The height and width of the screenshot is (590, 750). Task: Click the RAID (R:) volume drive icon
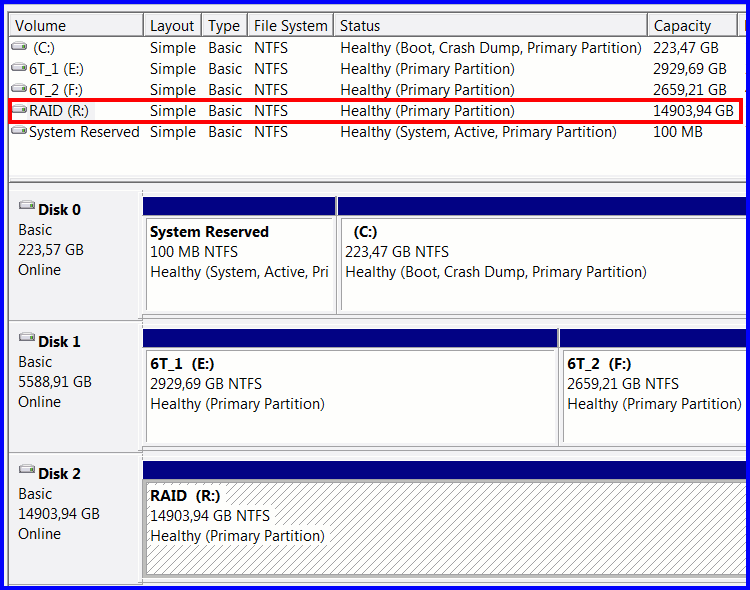coord(19,110)
